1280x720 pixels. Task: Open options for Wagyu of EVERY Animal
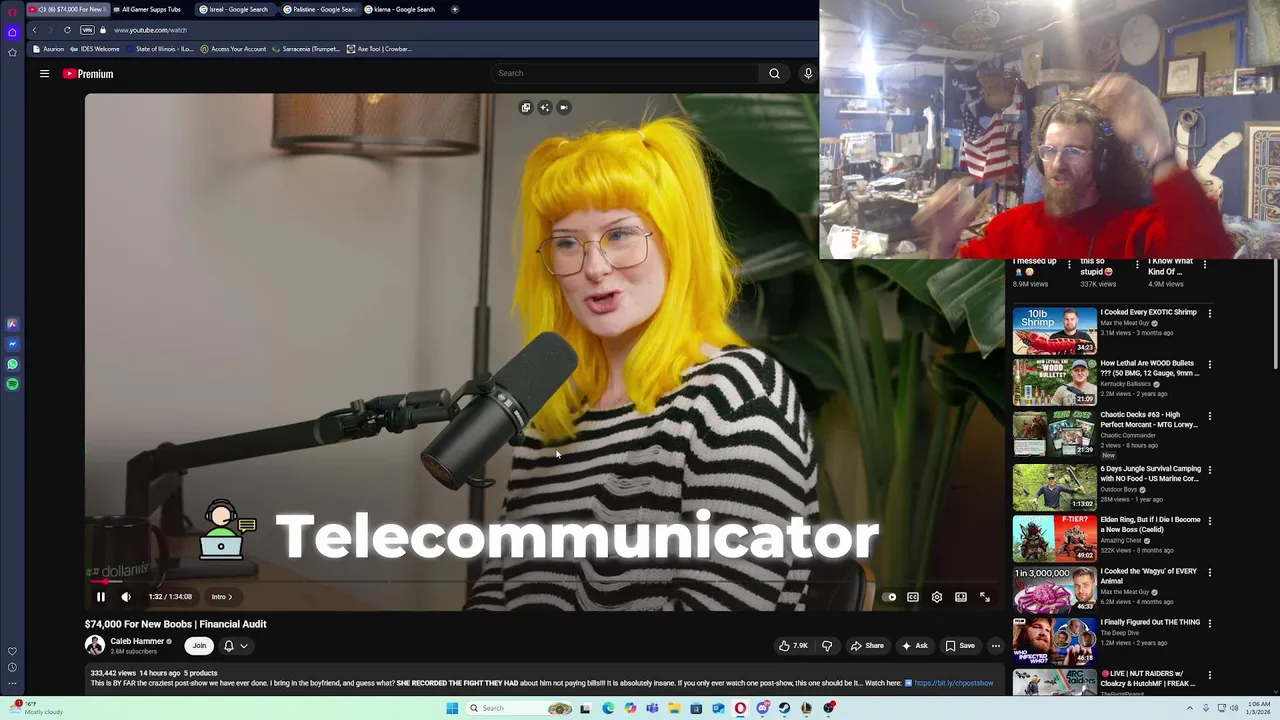[1210, 573]
